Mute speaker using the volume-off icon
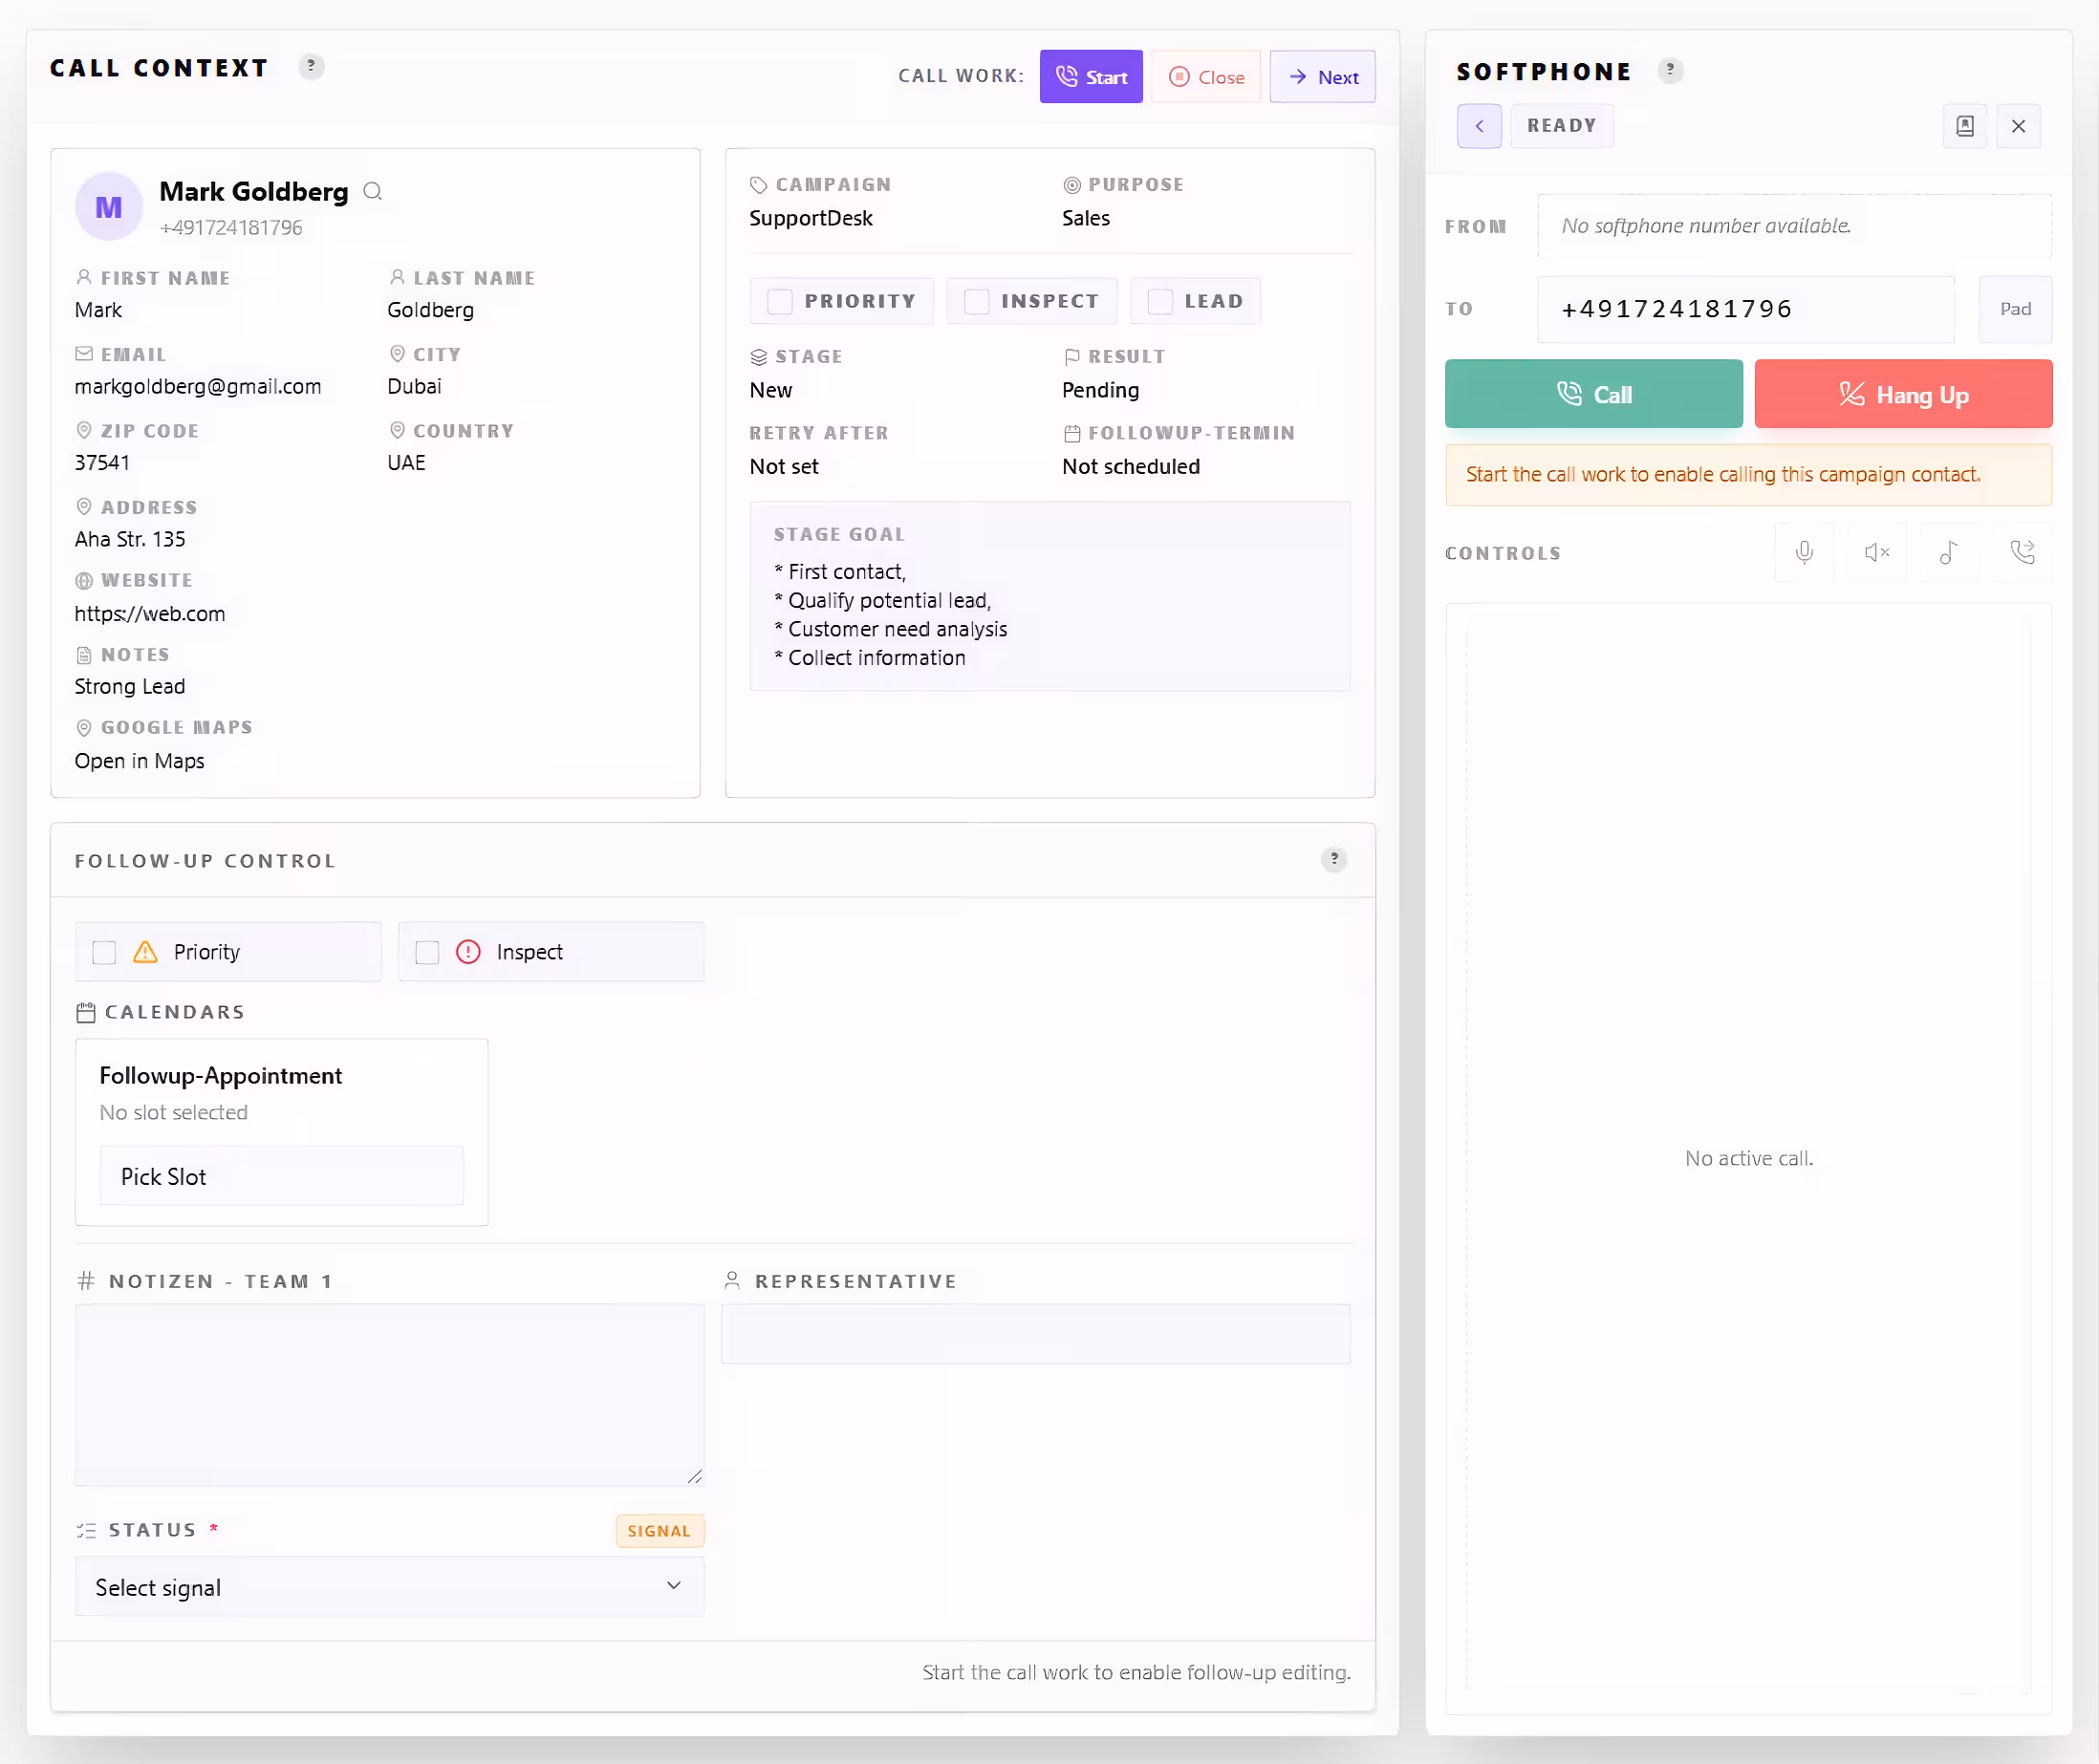The width and height of the screenshot is (2099, 1764). click(x=1877, y=552)
